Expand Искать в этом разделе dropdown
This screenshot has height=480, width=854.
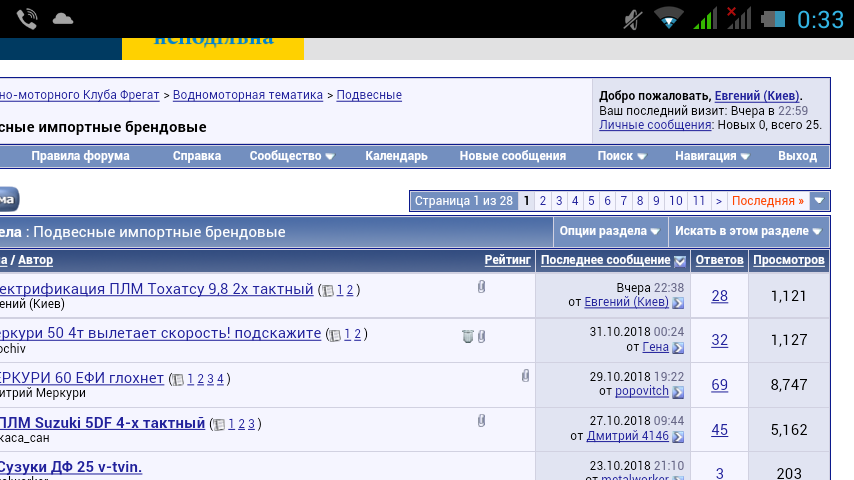tap(748, 231)
